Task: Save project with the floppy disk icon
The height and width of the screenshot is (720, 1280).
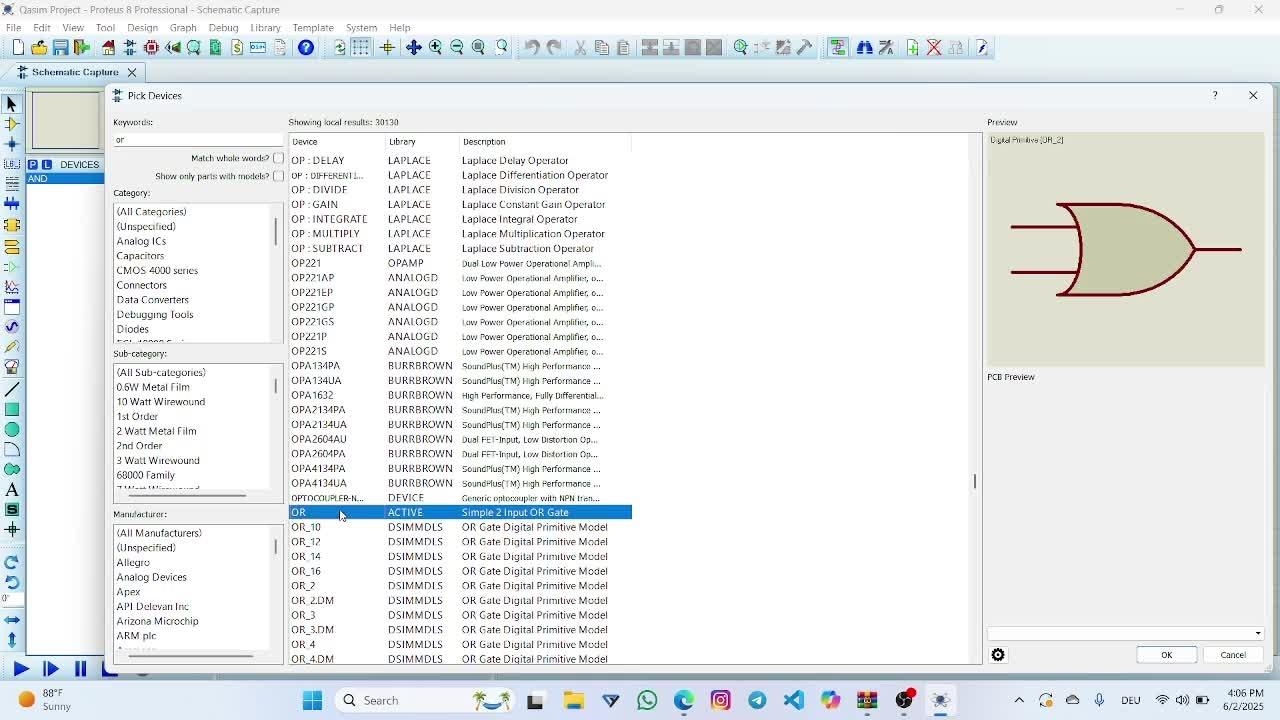Action: tap(61, 47)
